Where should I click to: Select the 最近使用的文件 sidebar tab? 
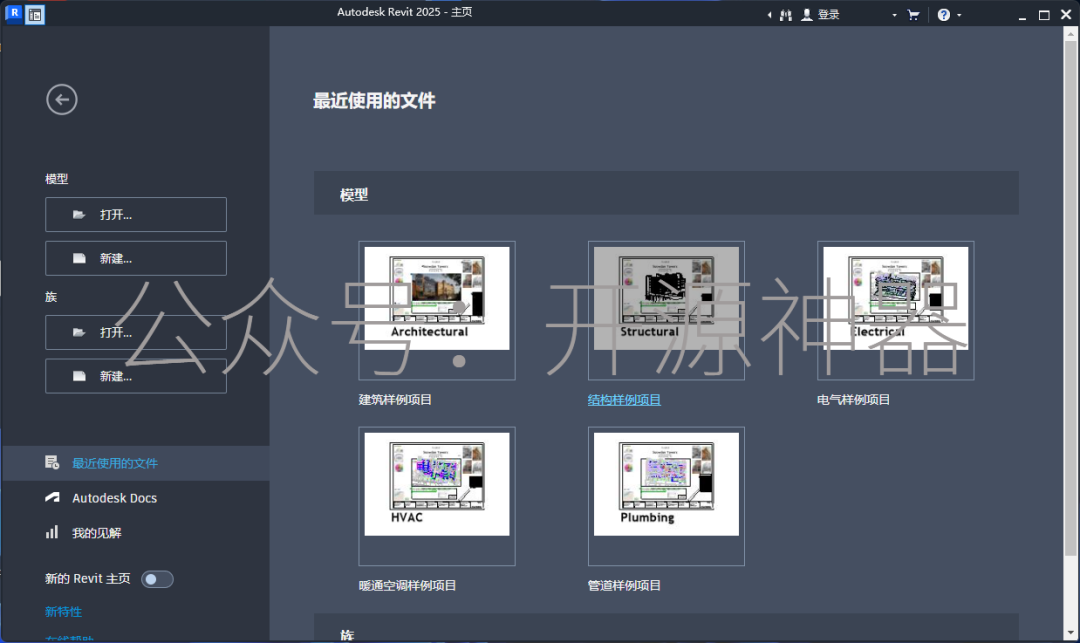135,463
